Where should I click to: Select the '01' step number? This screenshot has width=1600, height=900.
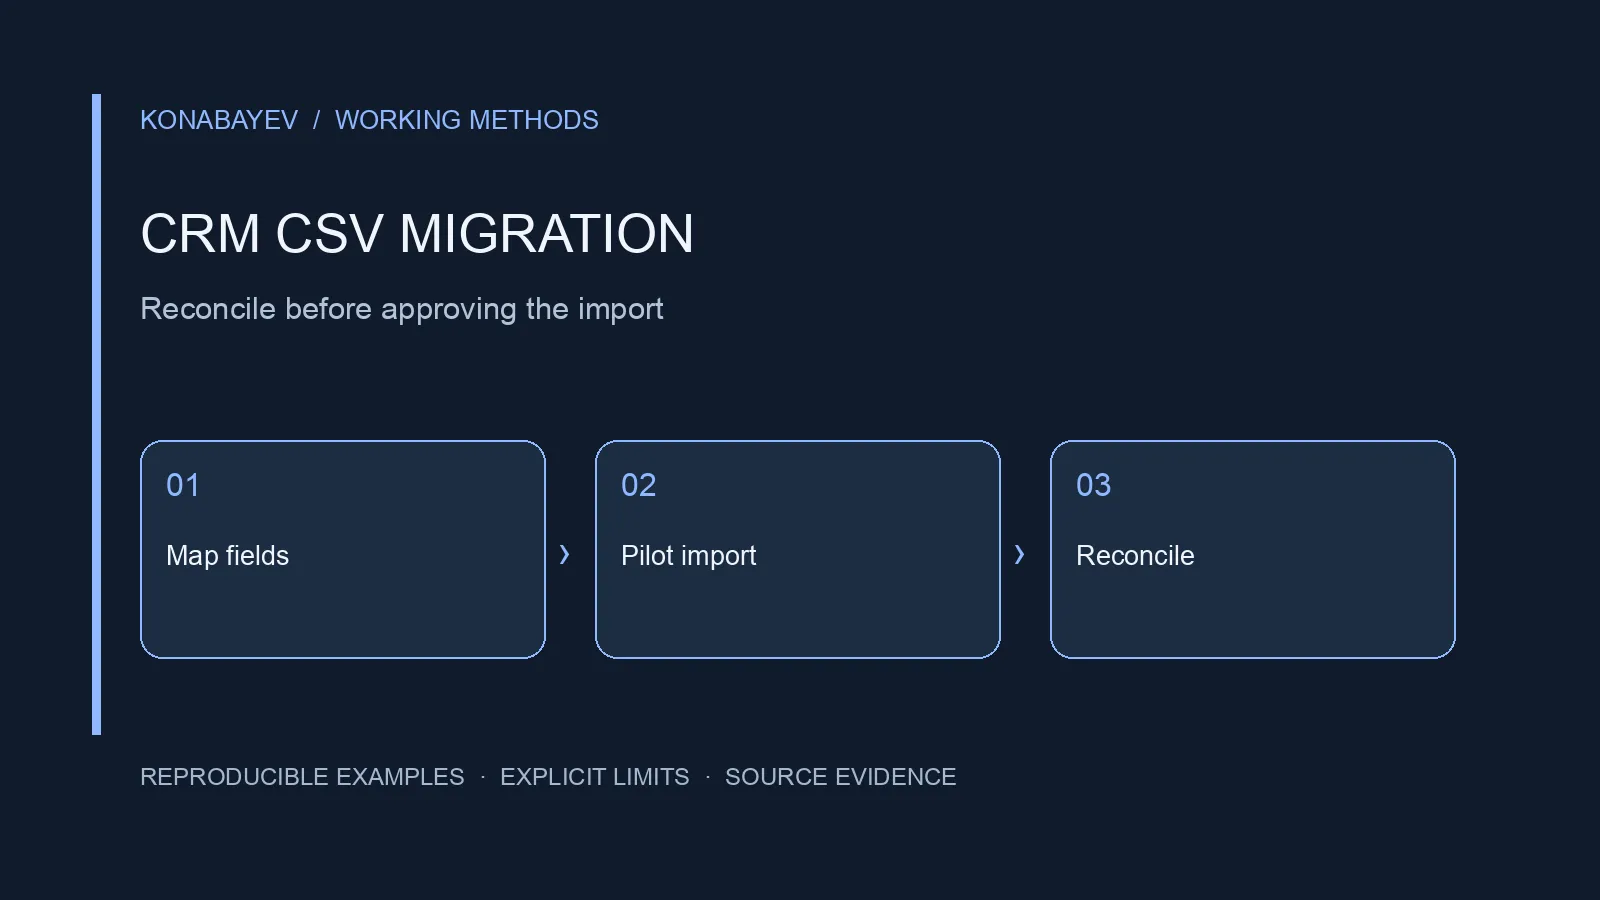click(x=183, y=485)
